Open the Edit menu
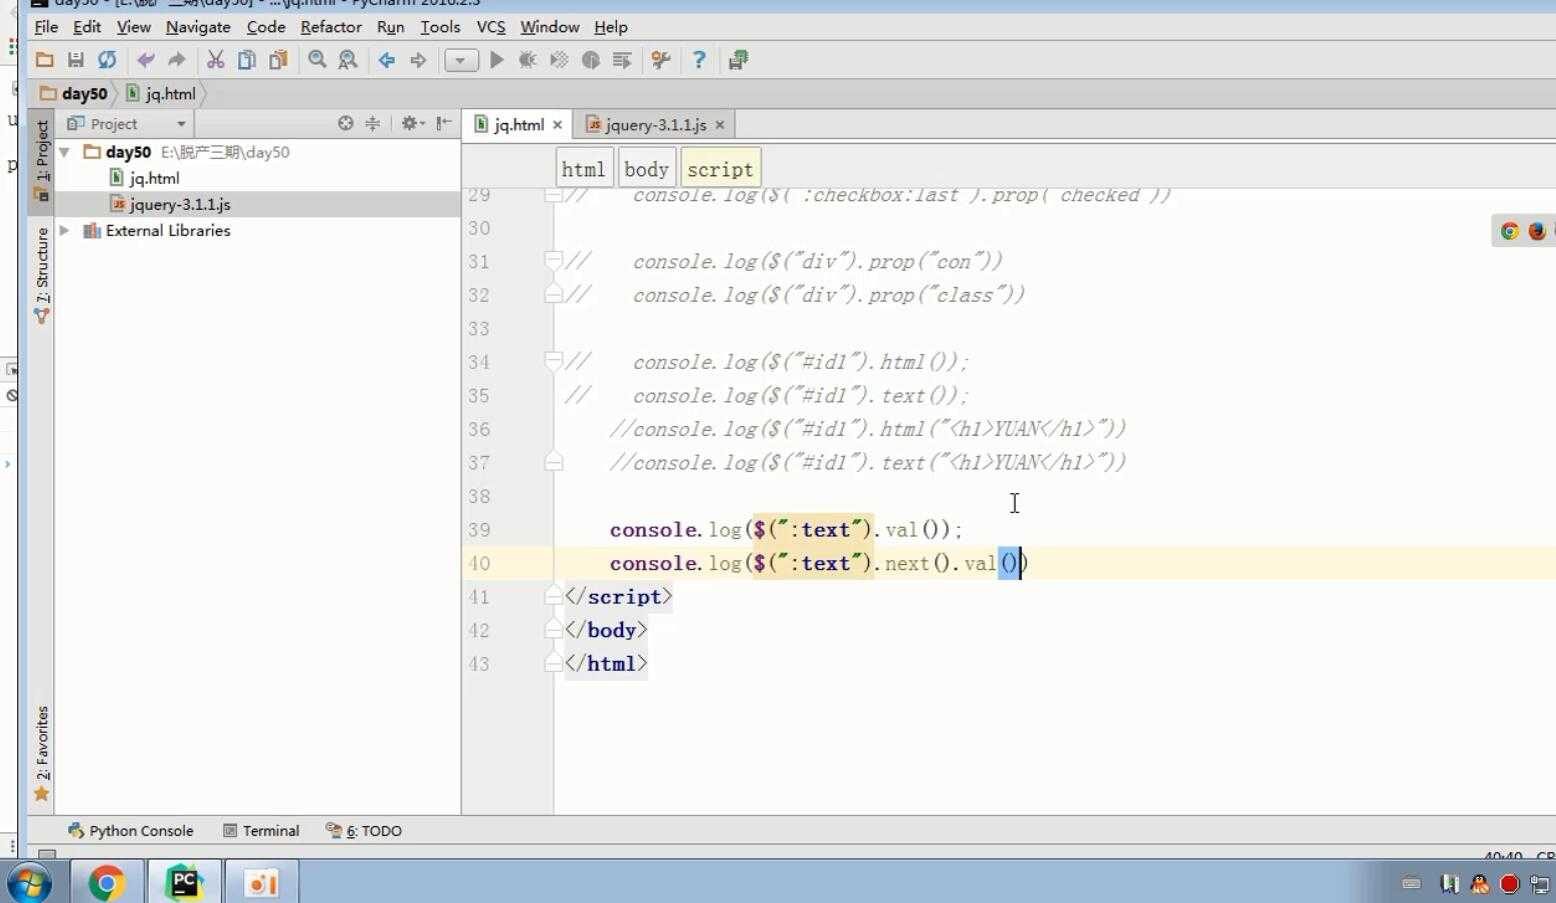The height and width of the screenshot is (903, 1556). [x=87, y=27]
